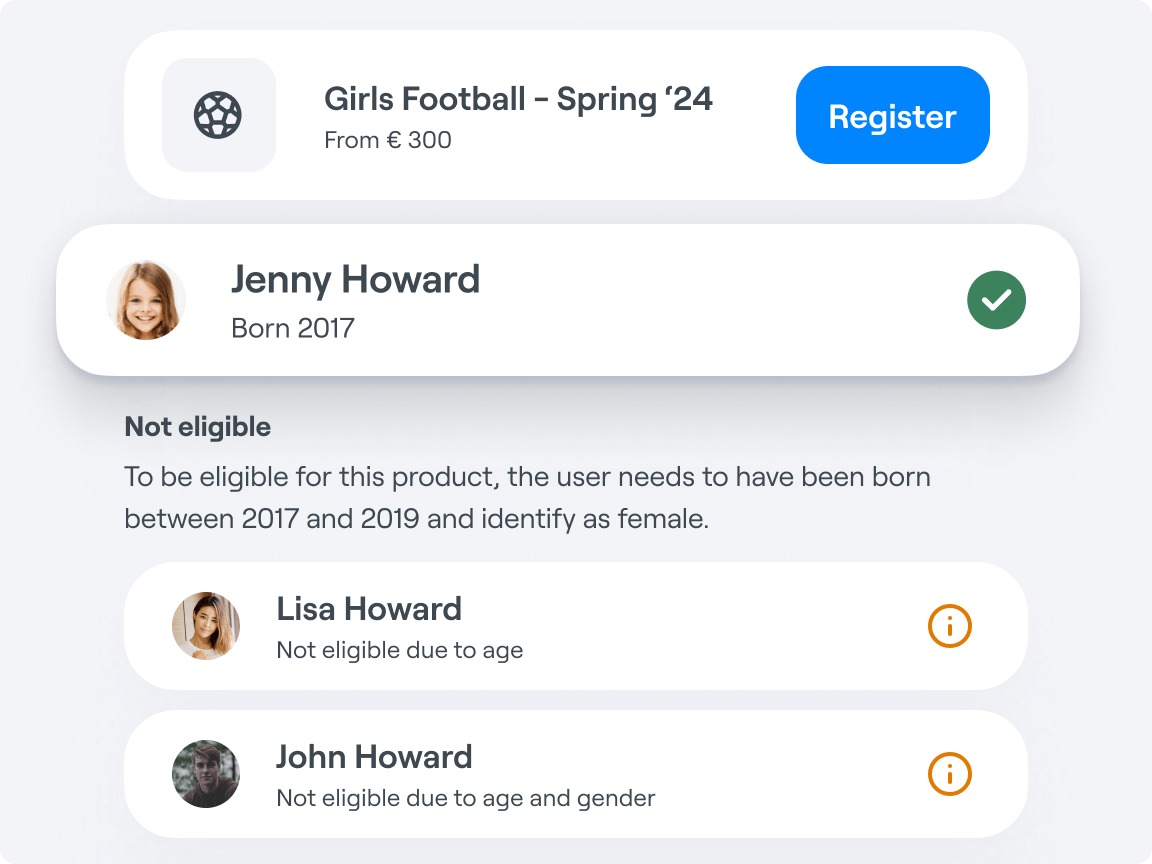Open info icon for Lisa Howard

click(x=949, y=626)
